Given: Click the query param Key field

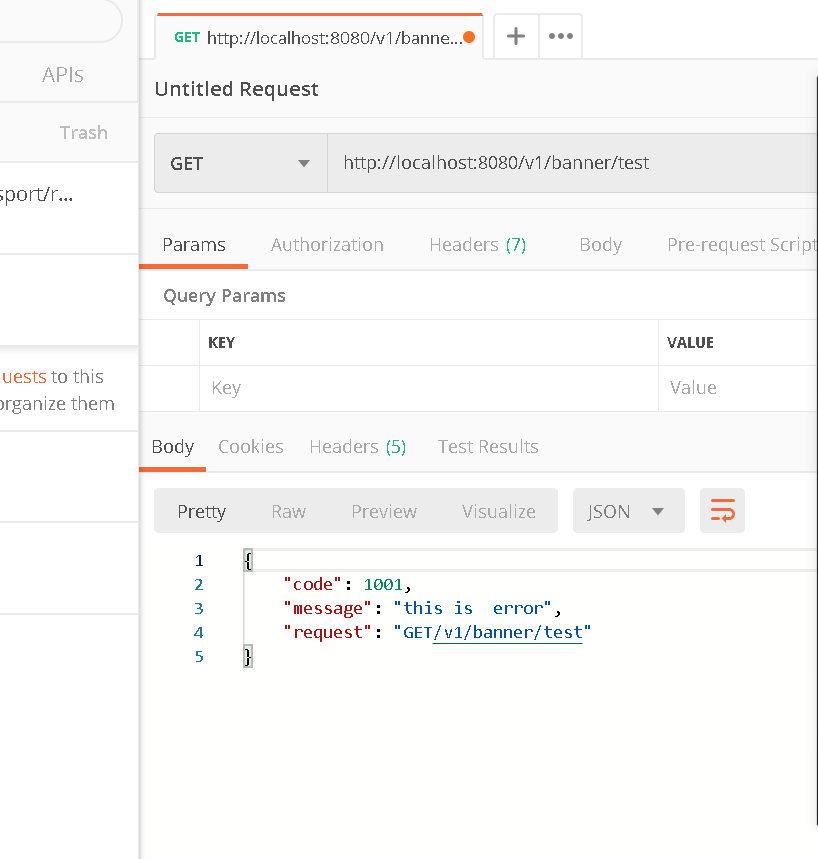Looking at the screenshot, I should 428,388.
